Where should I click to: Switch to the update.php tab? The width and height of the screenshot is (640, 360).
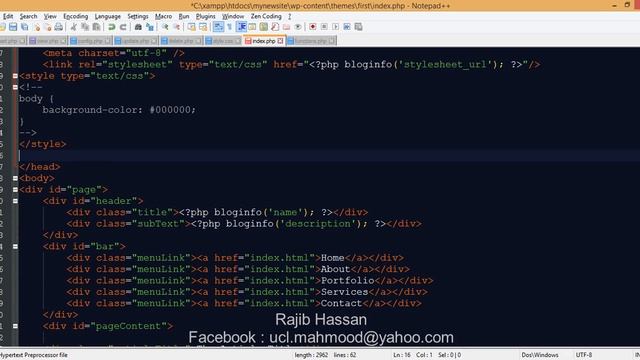136,41
